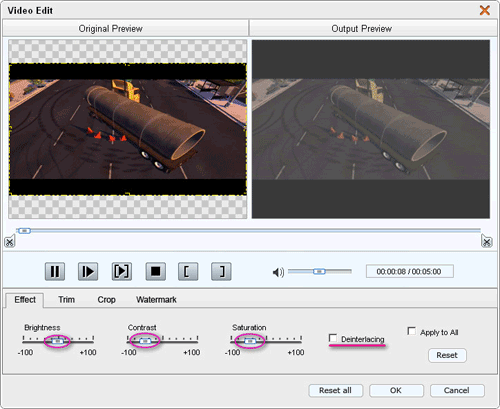500x409 pixels.
Task: Click the Brightness slider handle
Action: 58,341
